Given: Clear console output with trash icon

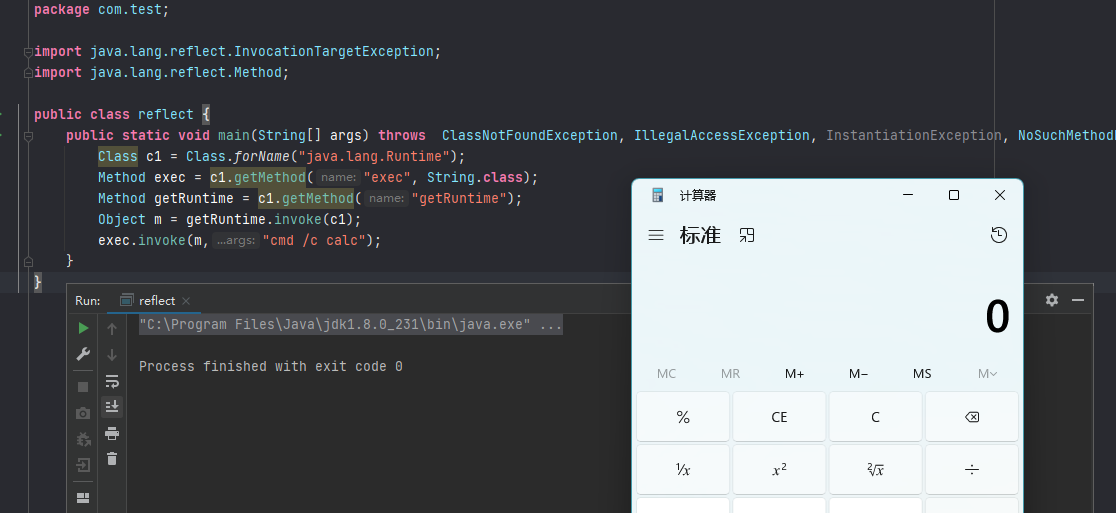Looking at the screenshot, I should (x=112, y=459).
